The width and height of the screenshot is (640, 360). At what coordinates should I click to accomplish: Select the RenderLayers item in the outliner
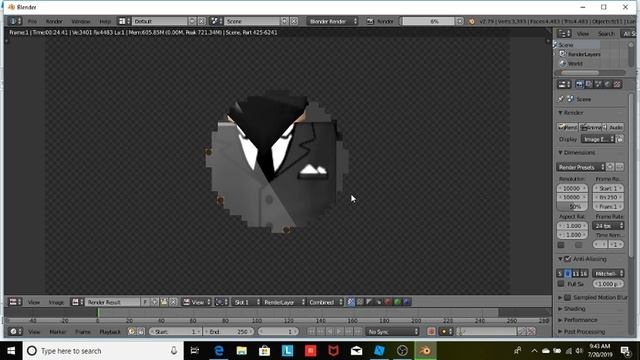point(583,54)
